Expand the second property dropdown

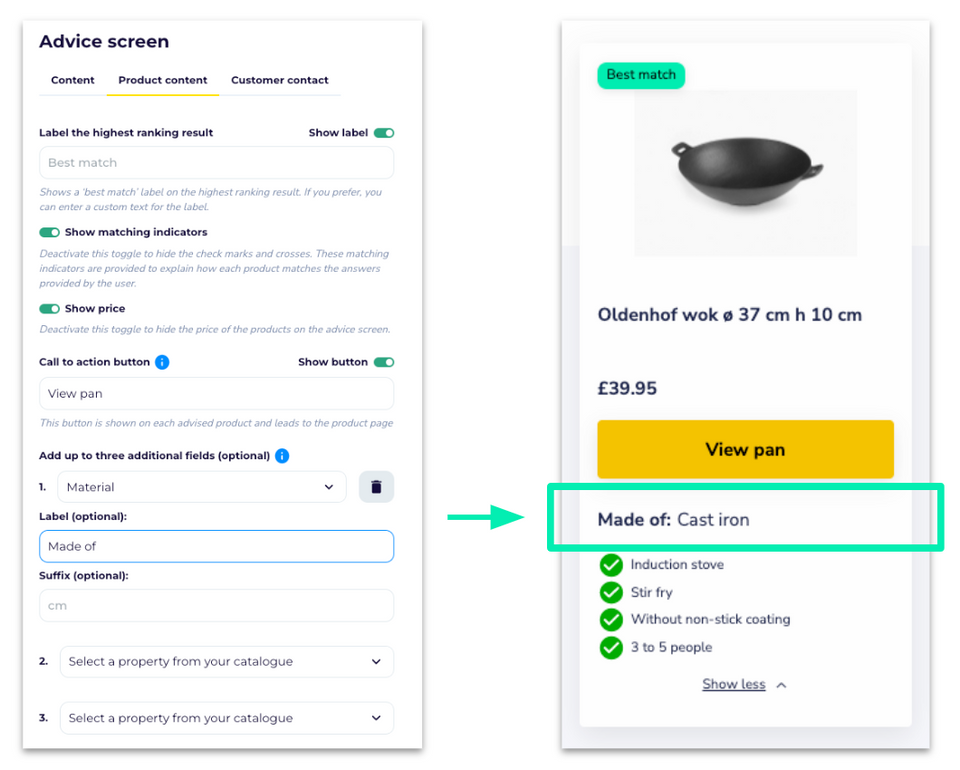227,662
